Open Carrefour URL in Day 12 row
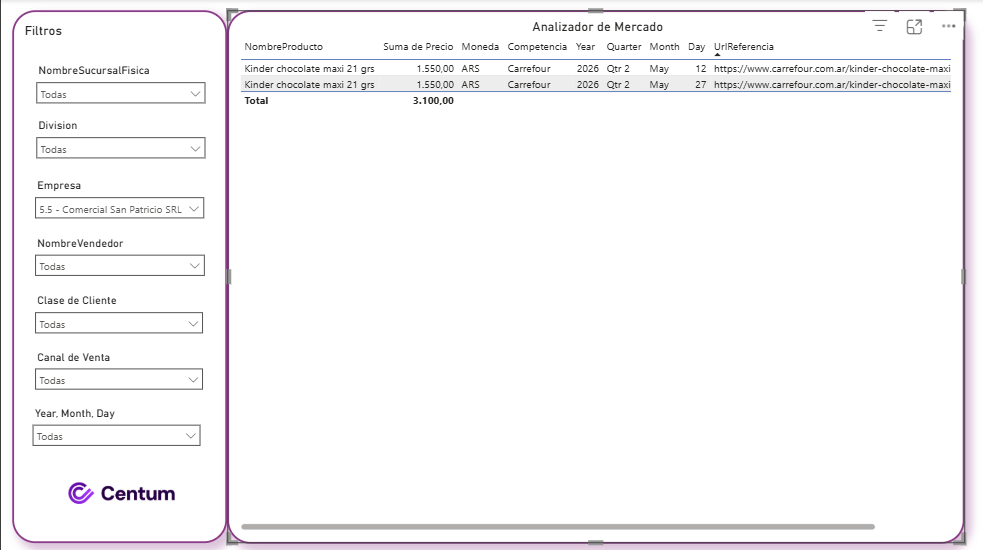 tap(832, 68)
